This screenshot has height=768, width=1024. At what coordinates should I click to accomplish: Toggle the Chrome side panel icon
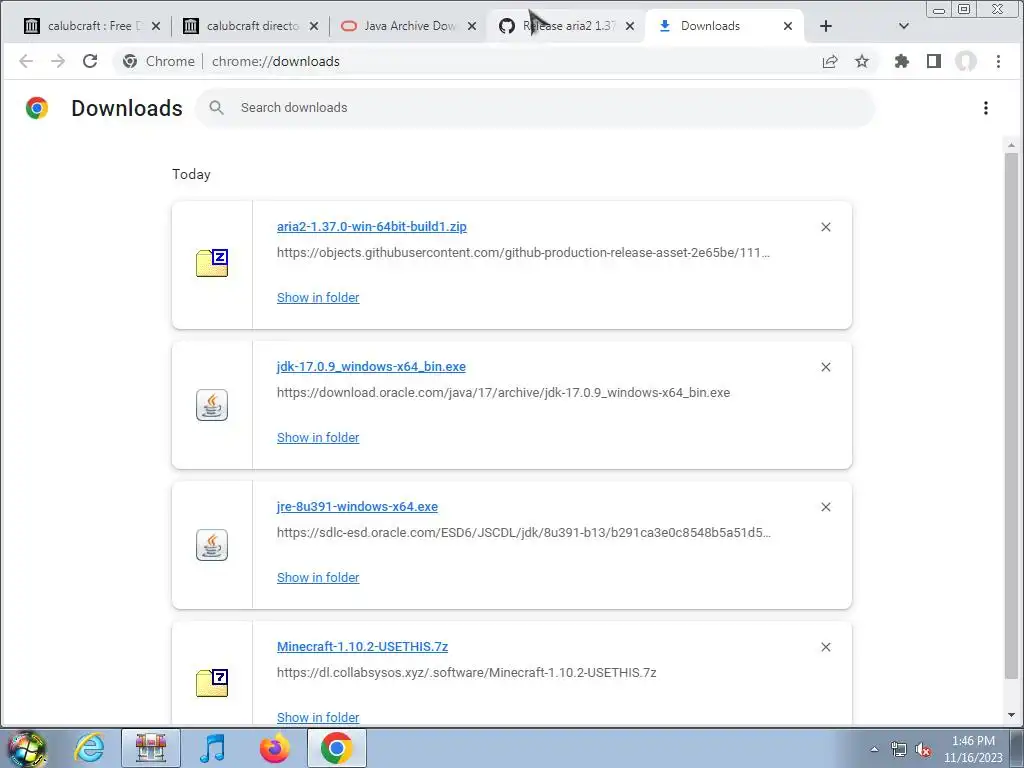(934, 61)
